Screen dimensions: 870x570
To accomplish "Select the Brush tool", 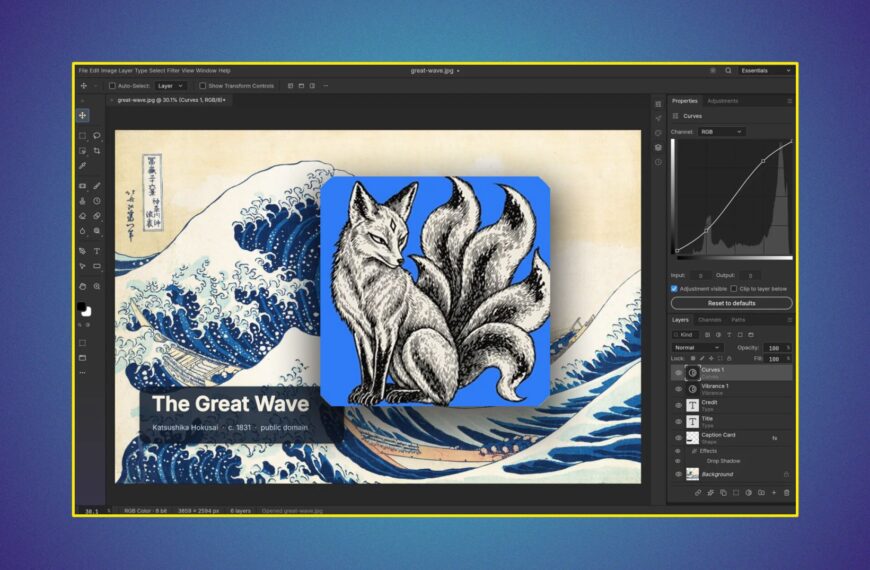I will point(97,186).
